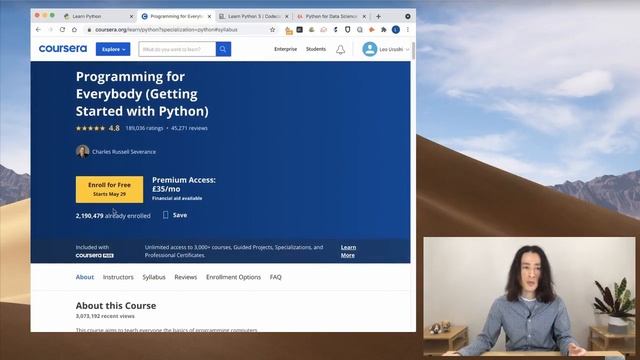Screen dimensions: 640x360
Task: Select the About section tab
Action: (84, 277)
